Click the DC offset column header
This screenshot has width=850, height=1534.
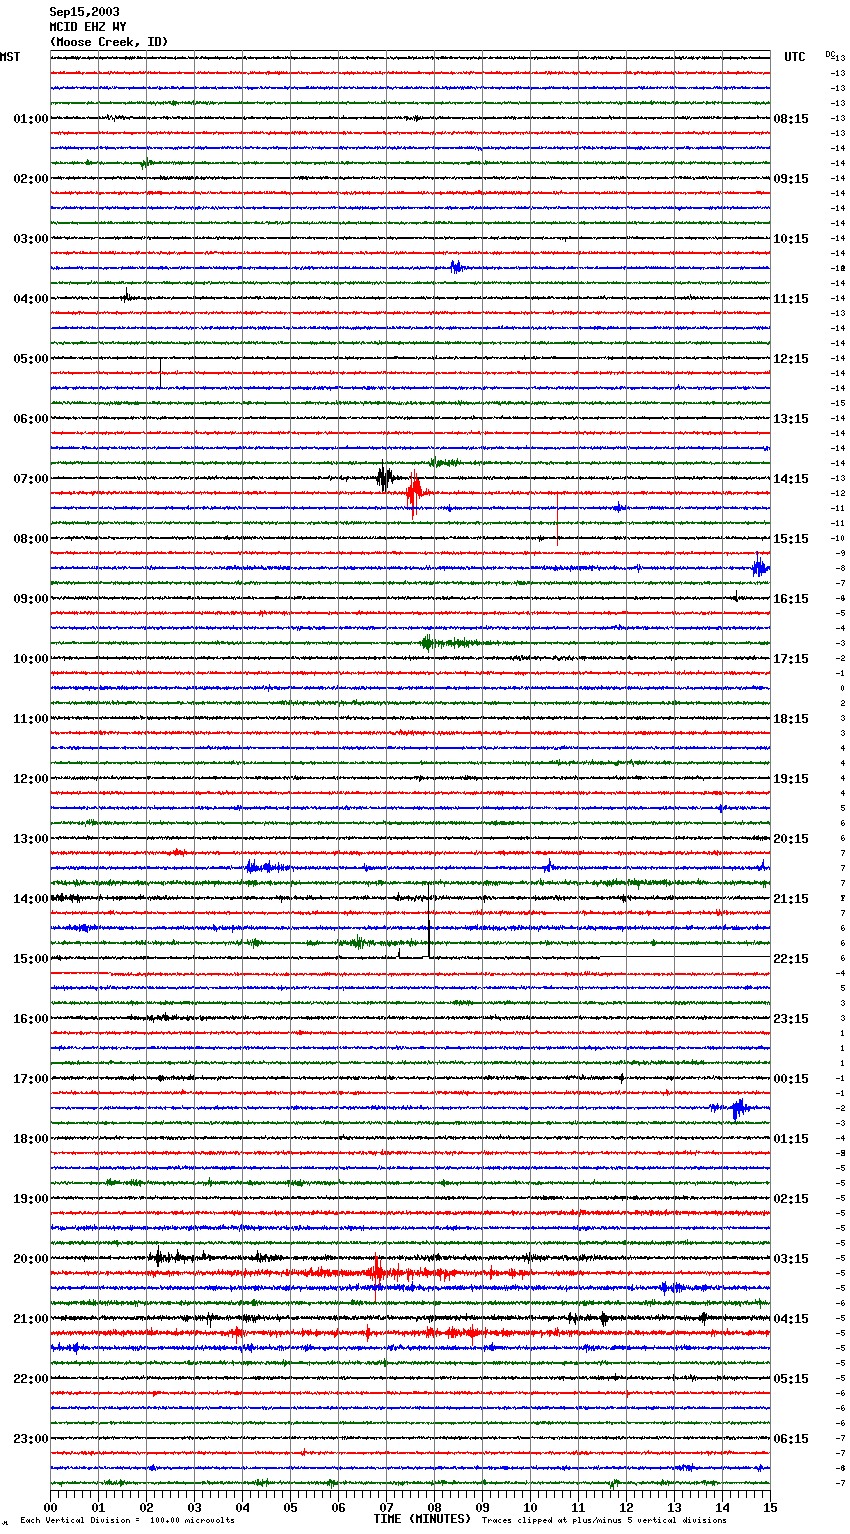(829, 54)
